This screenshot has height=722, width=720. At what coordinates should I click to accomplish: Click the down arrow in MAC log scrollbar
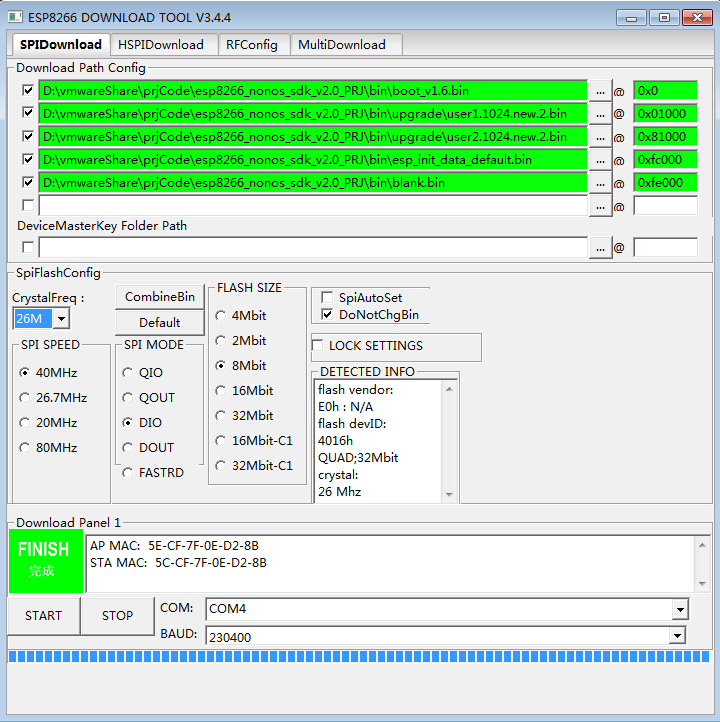pos(702,583)
